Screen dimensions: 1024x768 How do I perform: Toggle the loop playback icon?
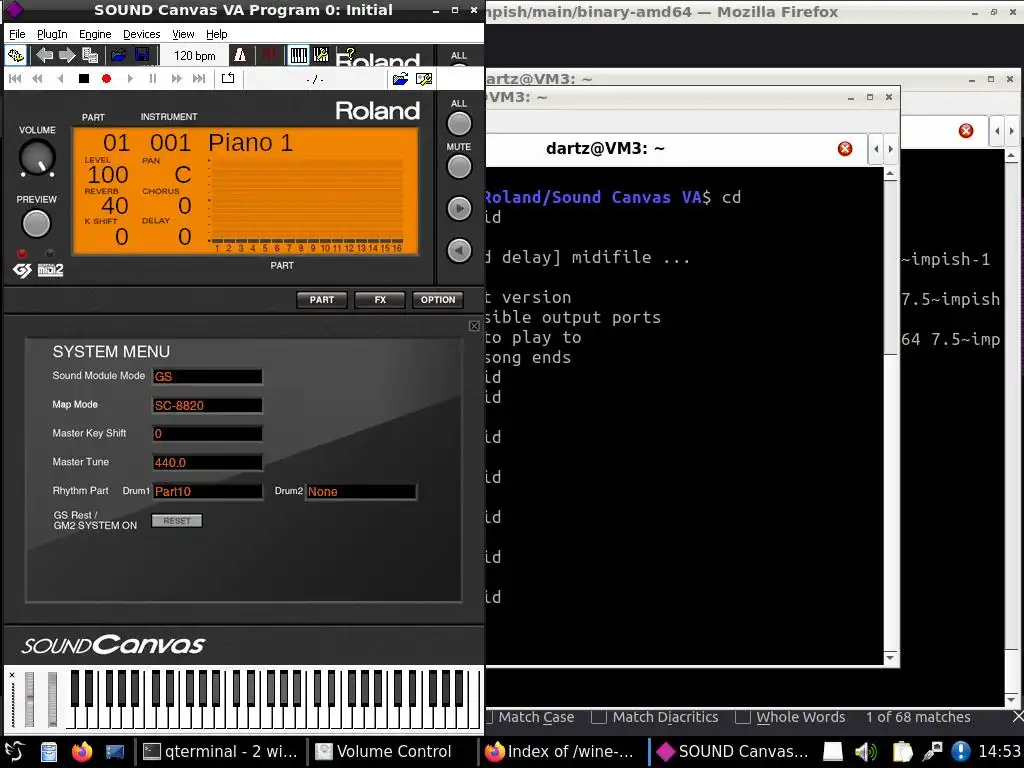227,79
